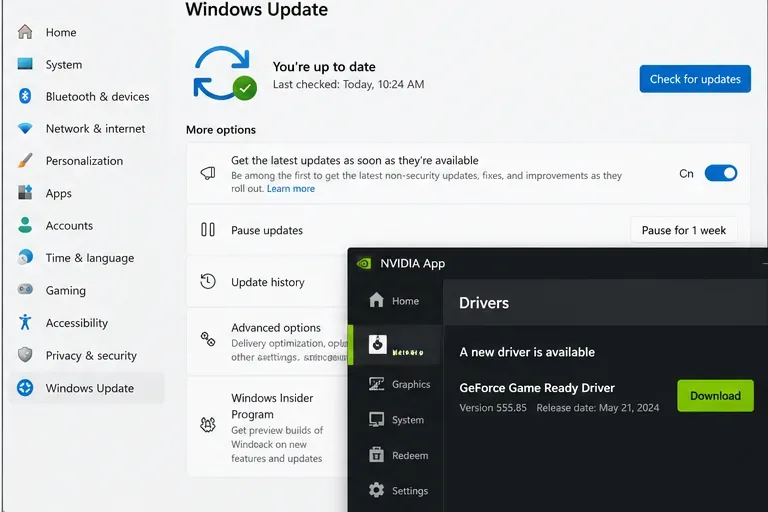The height and width of the screenshot is (512, 768).
Task: Select Redeem label in NVIDIA App sidebar
Action: 410,455
